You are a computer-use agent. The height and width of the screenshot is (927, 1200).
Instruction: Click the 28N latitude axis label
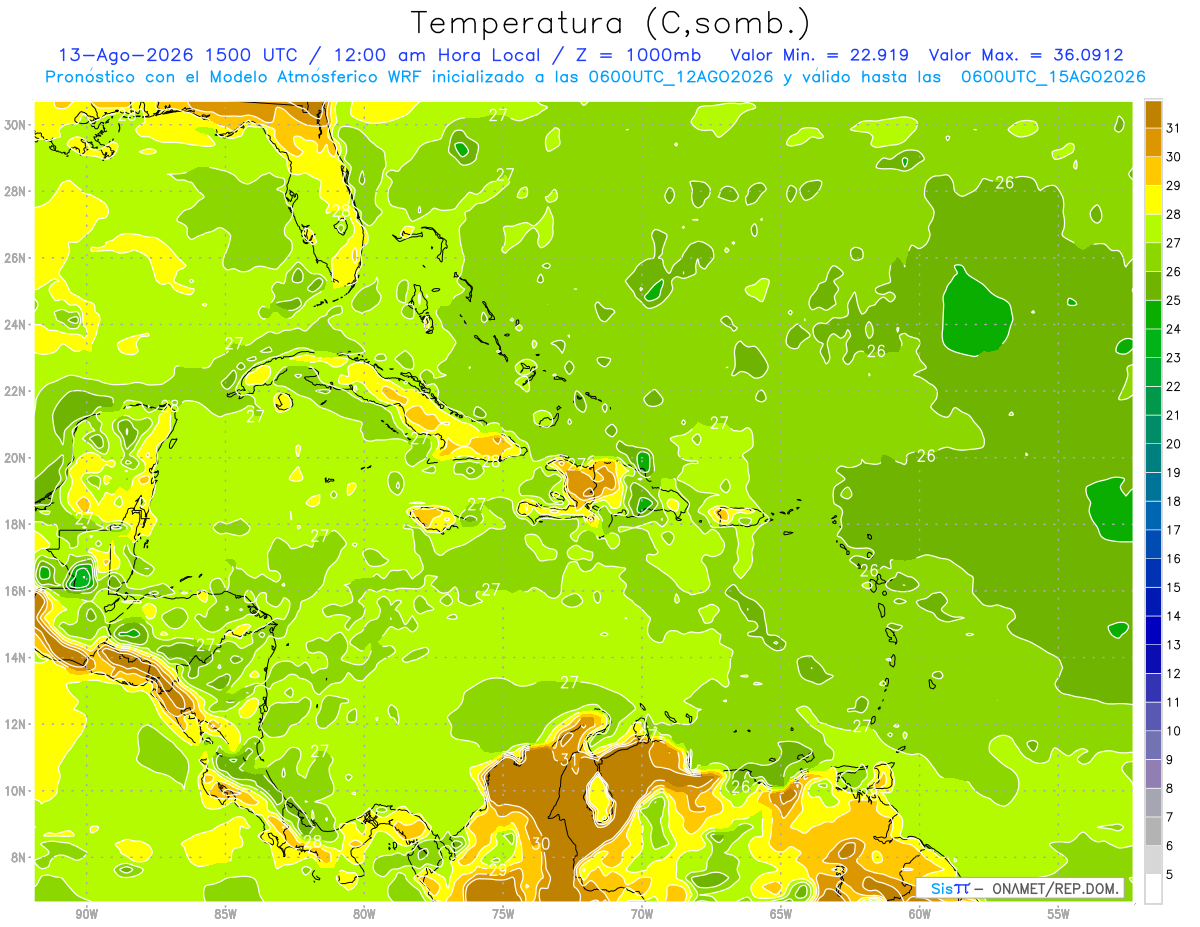(x=17, y=191)
